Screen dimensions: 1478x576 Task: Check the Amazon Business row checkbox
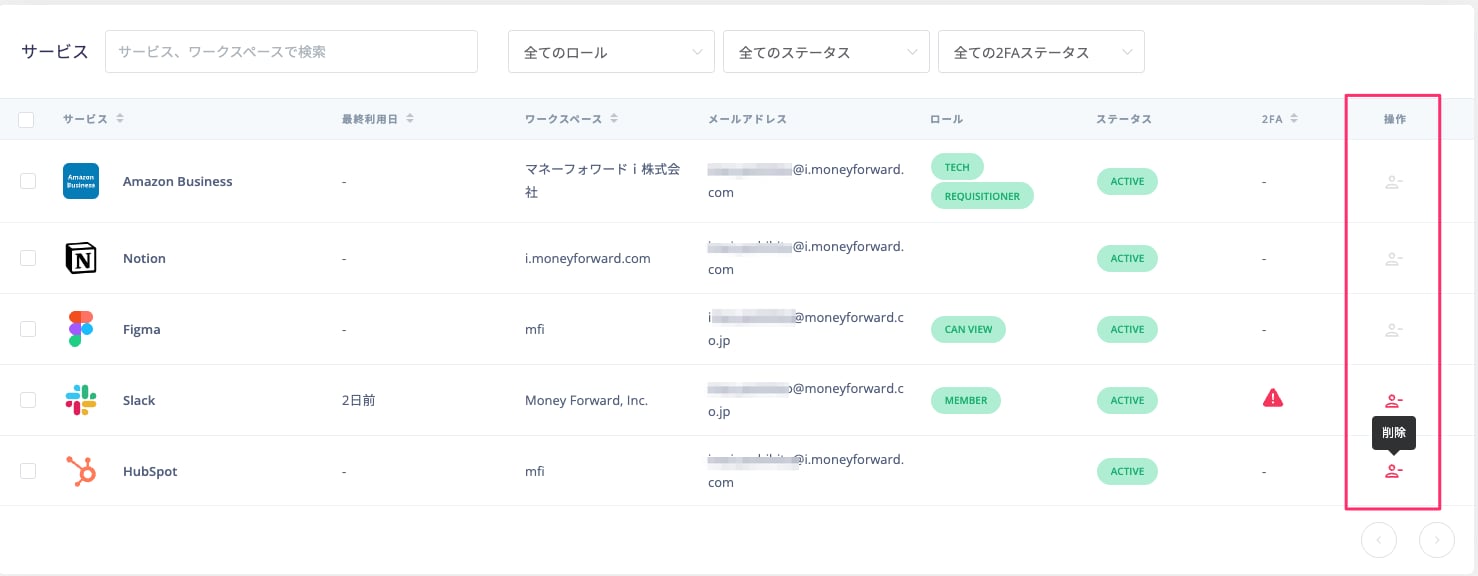point(28,181)
